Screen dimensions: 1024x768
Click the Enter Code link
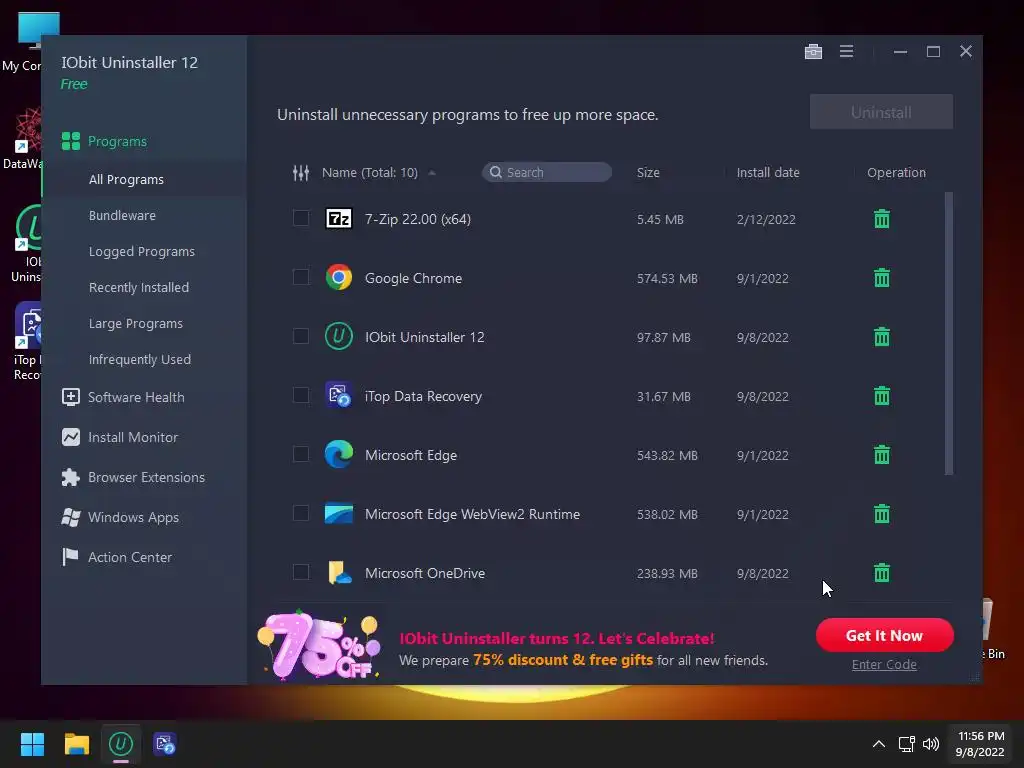point(884,664)
